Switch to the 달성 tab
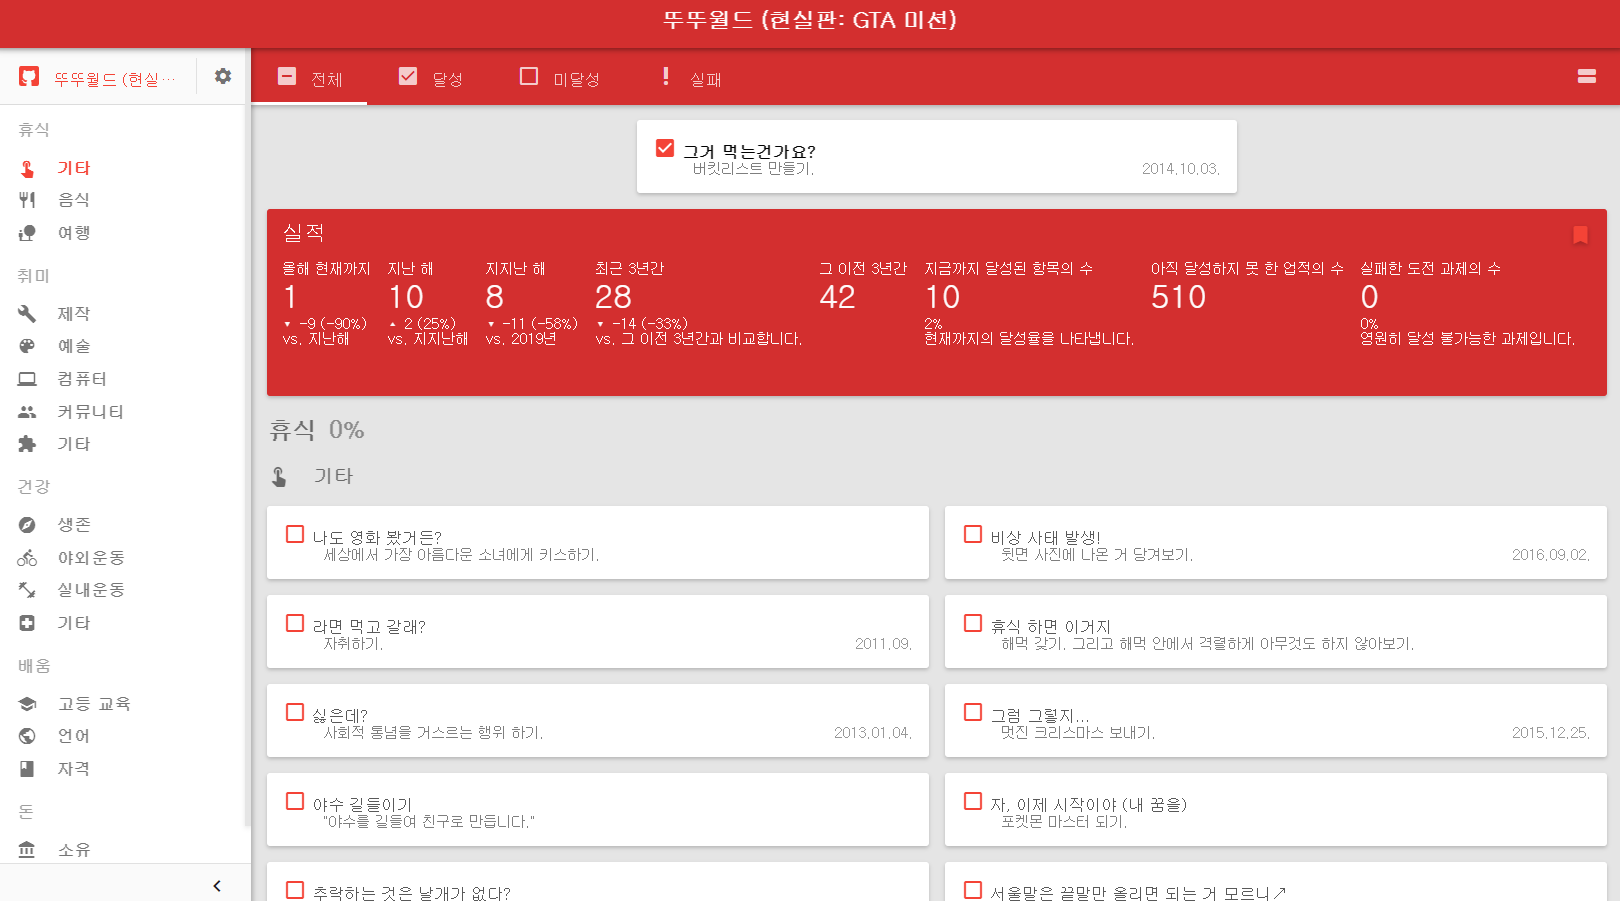 pos(430,77)
